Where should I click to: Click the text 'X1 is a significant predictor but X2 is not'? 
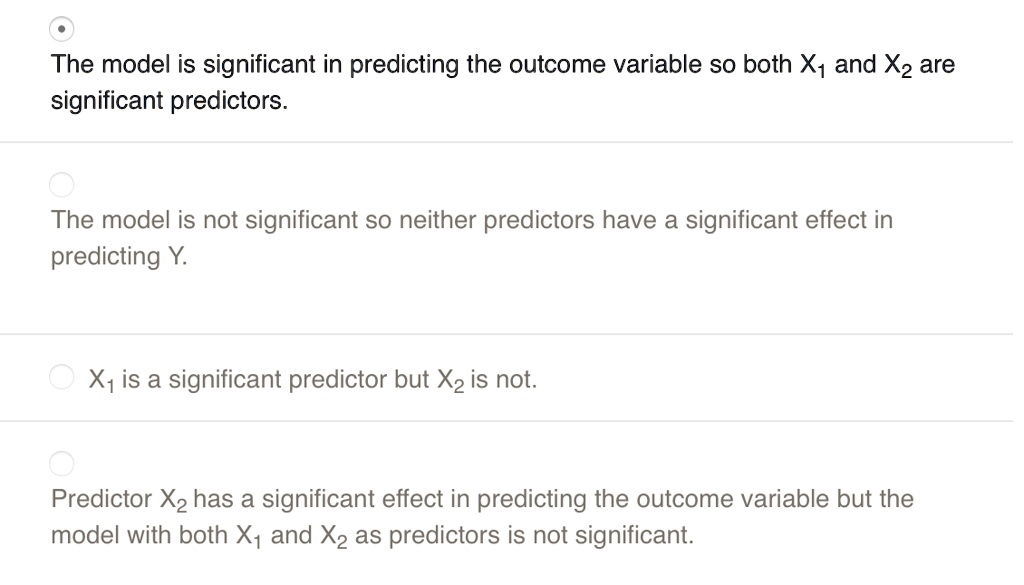click(310, 379)
